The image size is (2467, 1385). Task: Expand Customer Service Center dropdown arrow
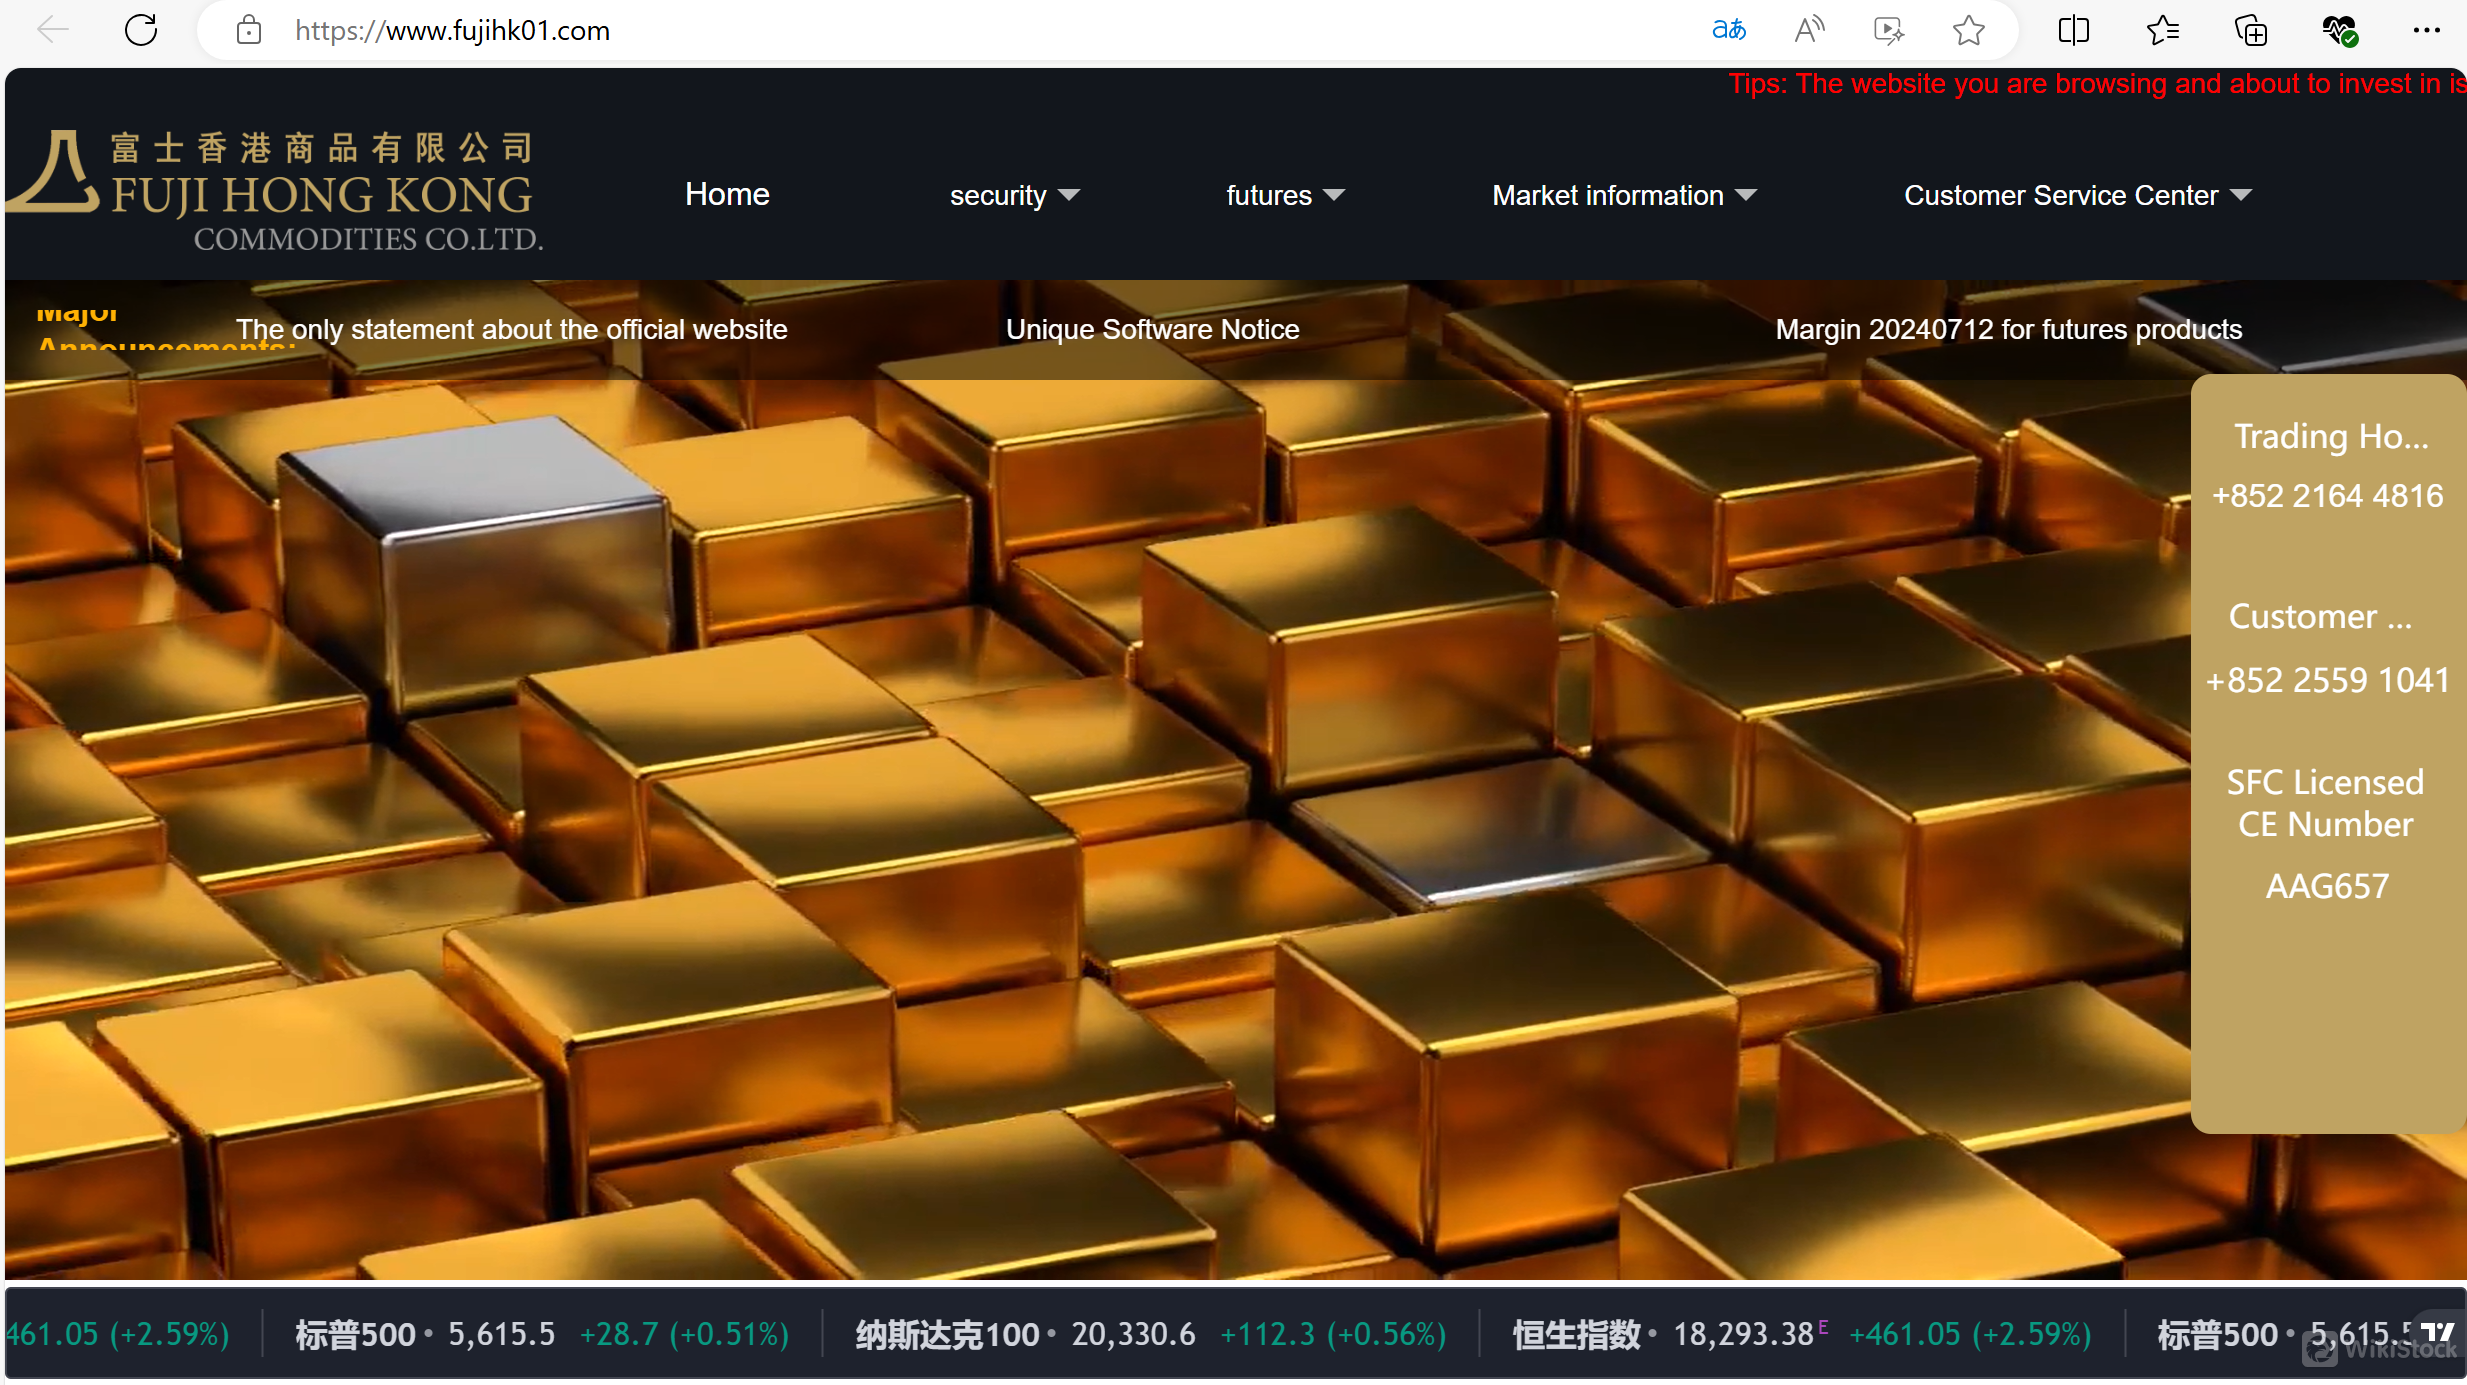pos(2241,194)
